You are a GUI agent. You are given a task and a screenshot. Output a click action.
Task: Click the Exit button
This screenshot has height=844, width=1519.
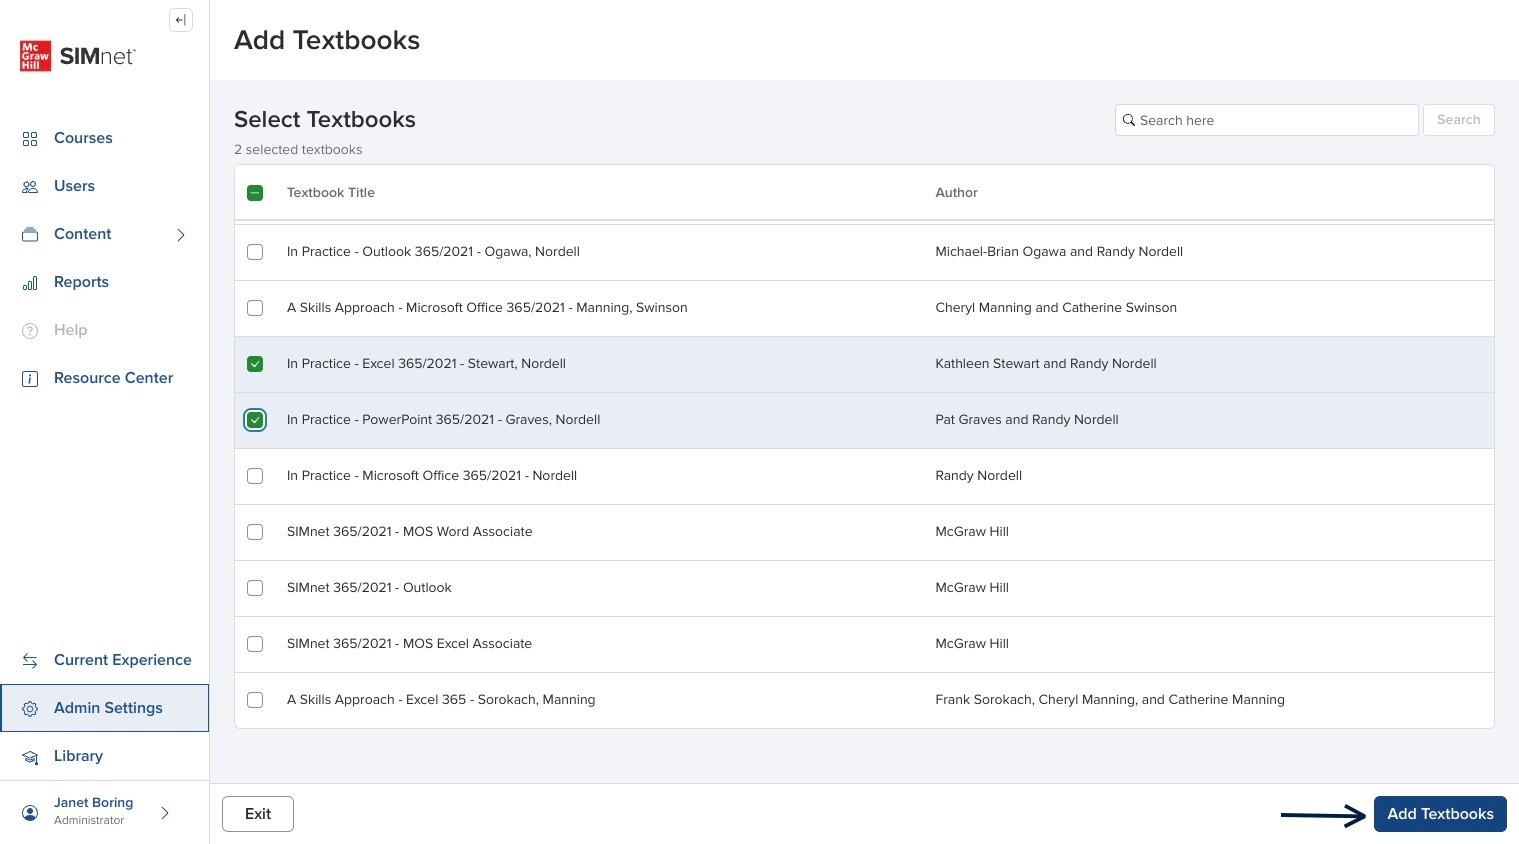click(x=258, y=814)
